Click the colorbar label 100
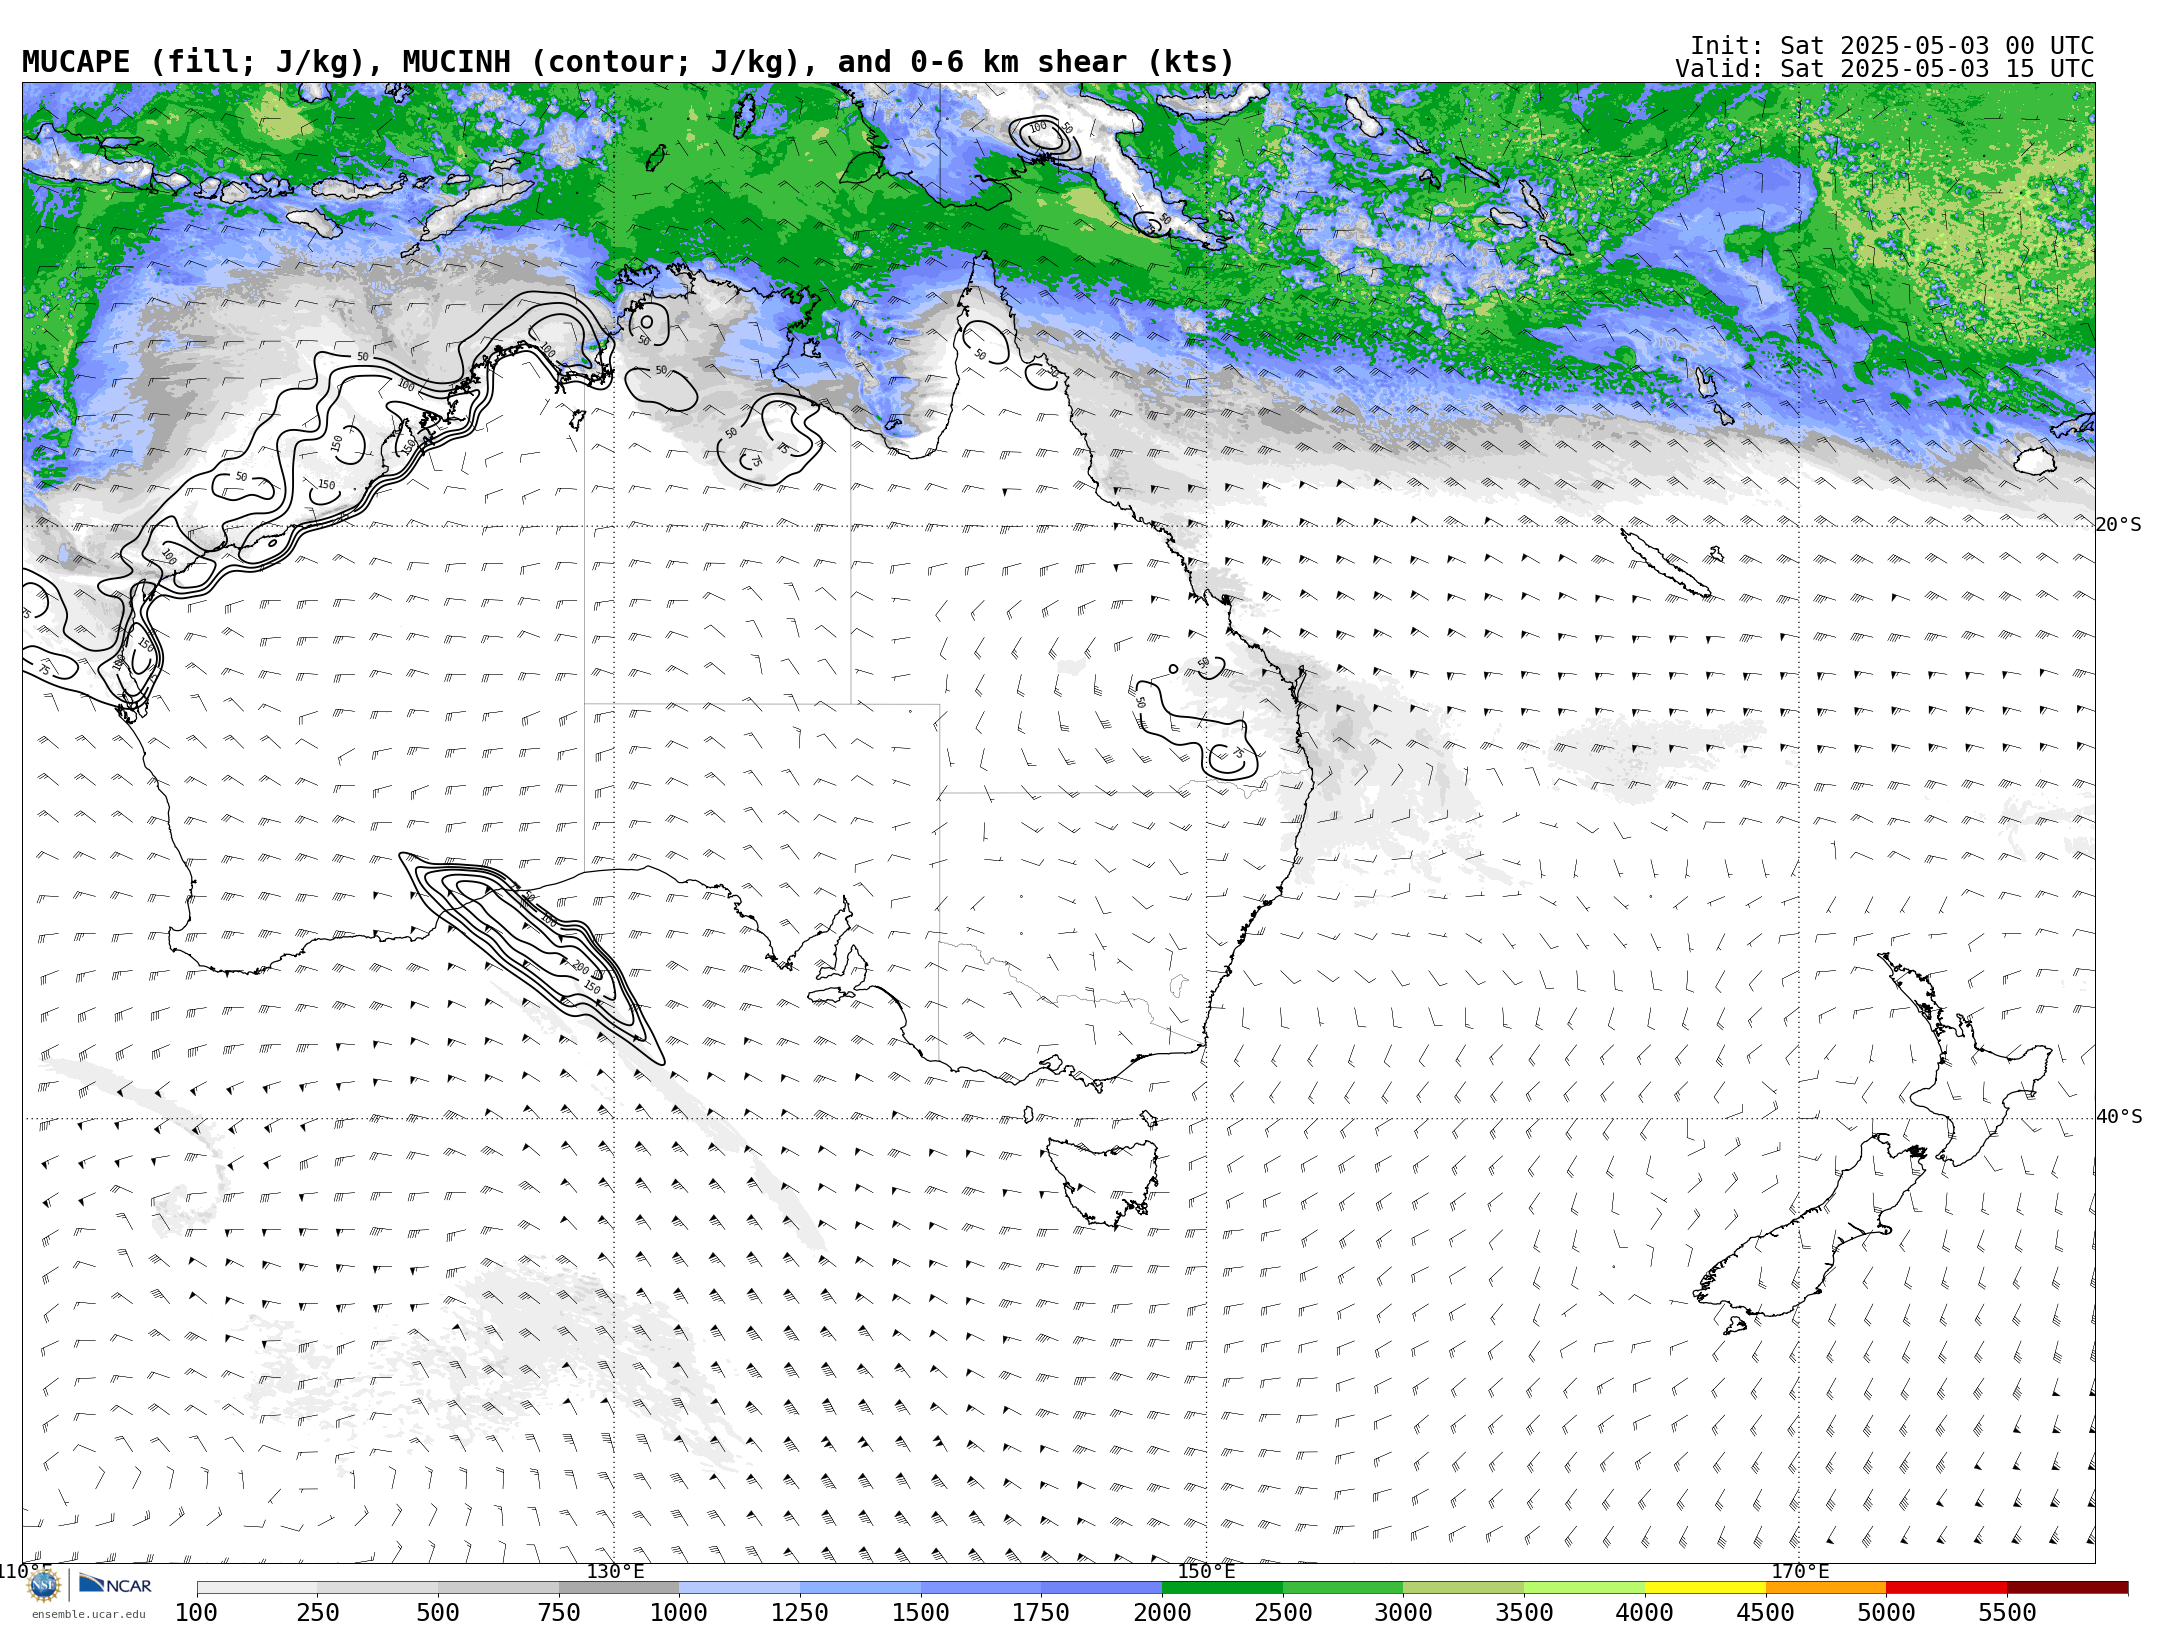The height and width of the screenshot is (1626, 2160). (196, 1613)
